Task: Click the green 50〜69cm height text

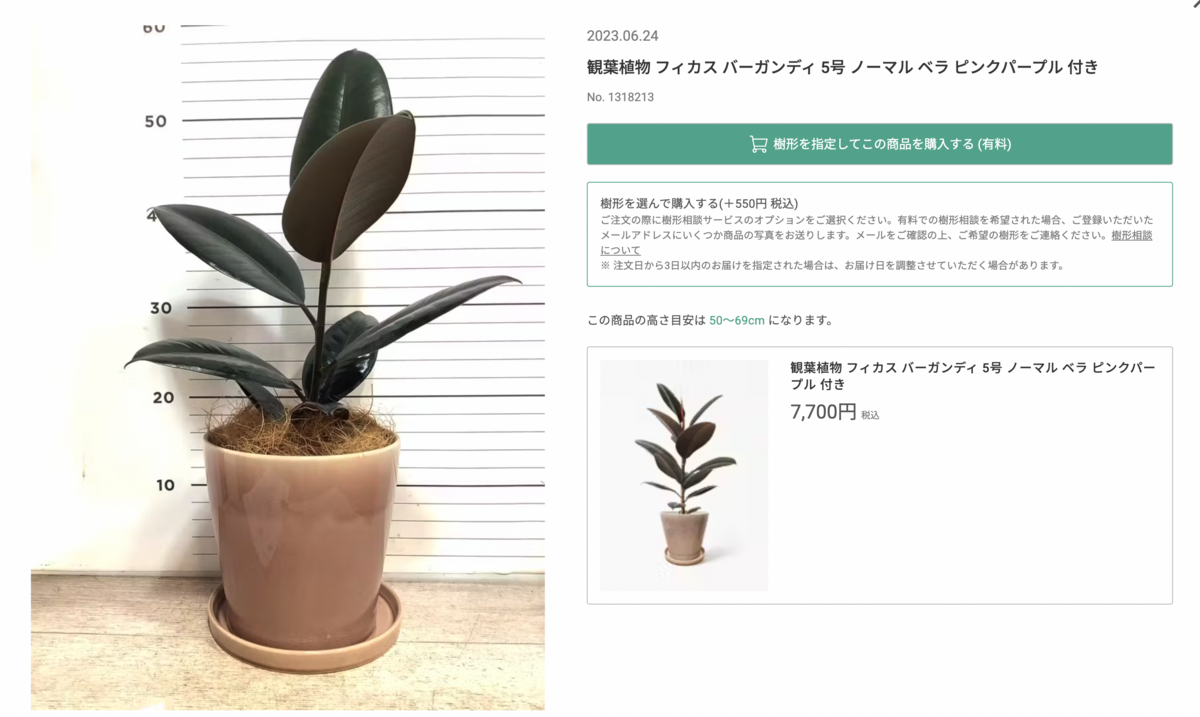Action: click(x=737, y=320)
